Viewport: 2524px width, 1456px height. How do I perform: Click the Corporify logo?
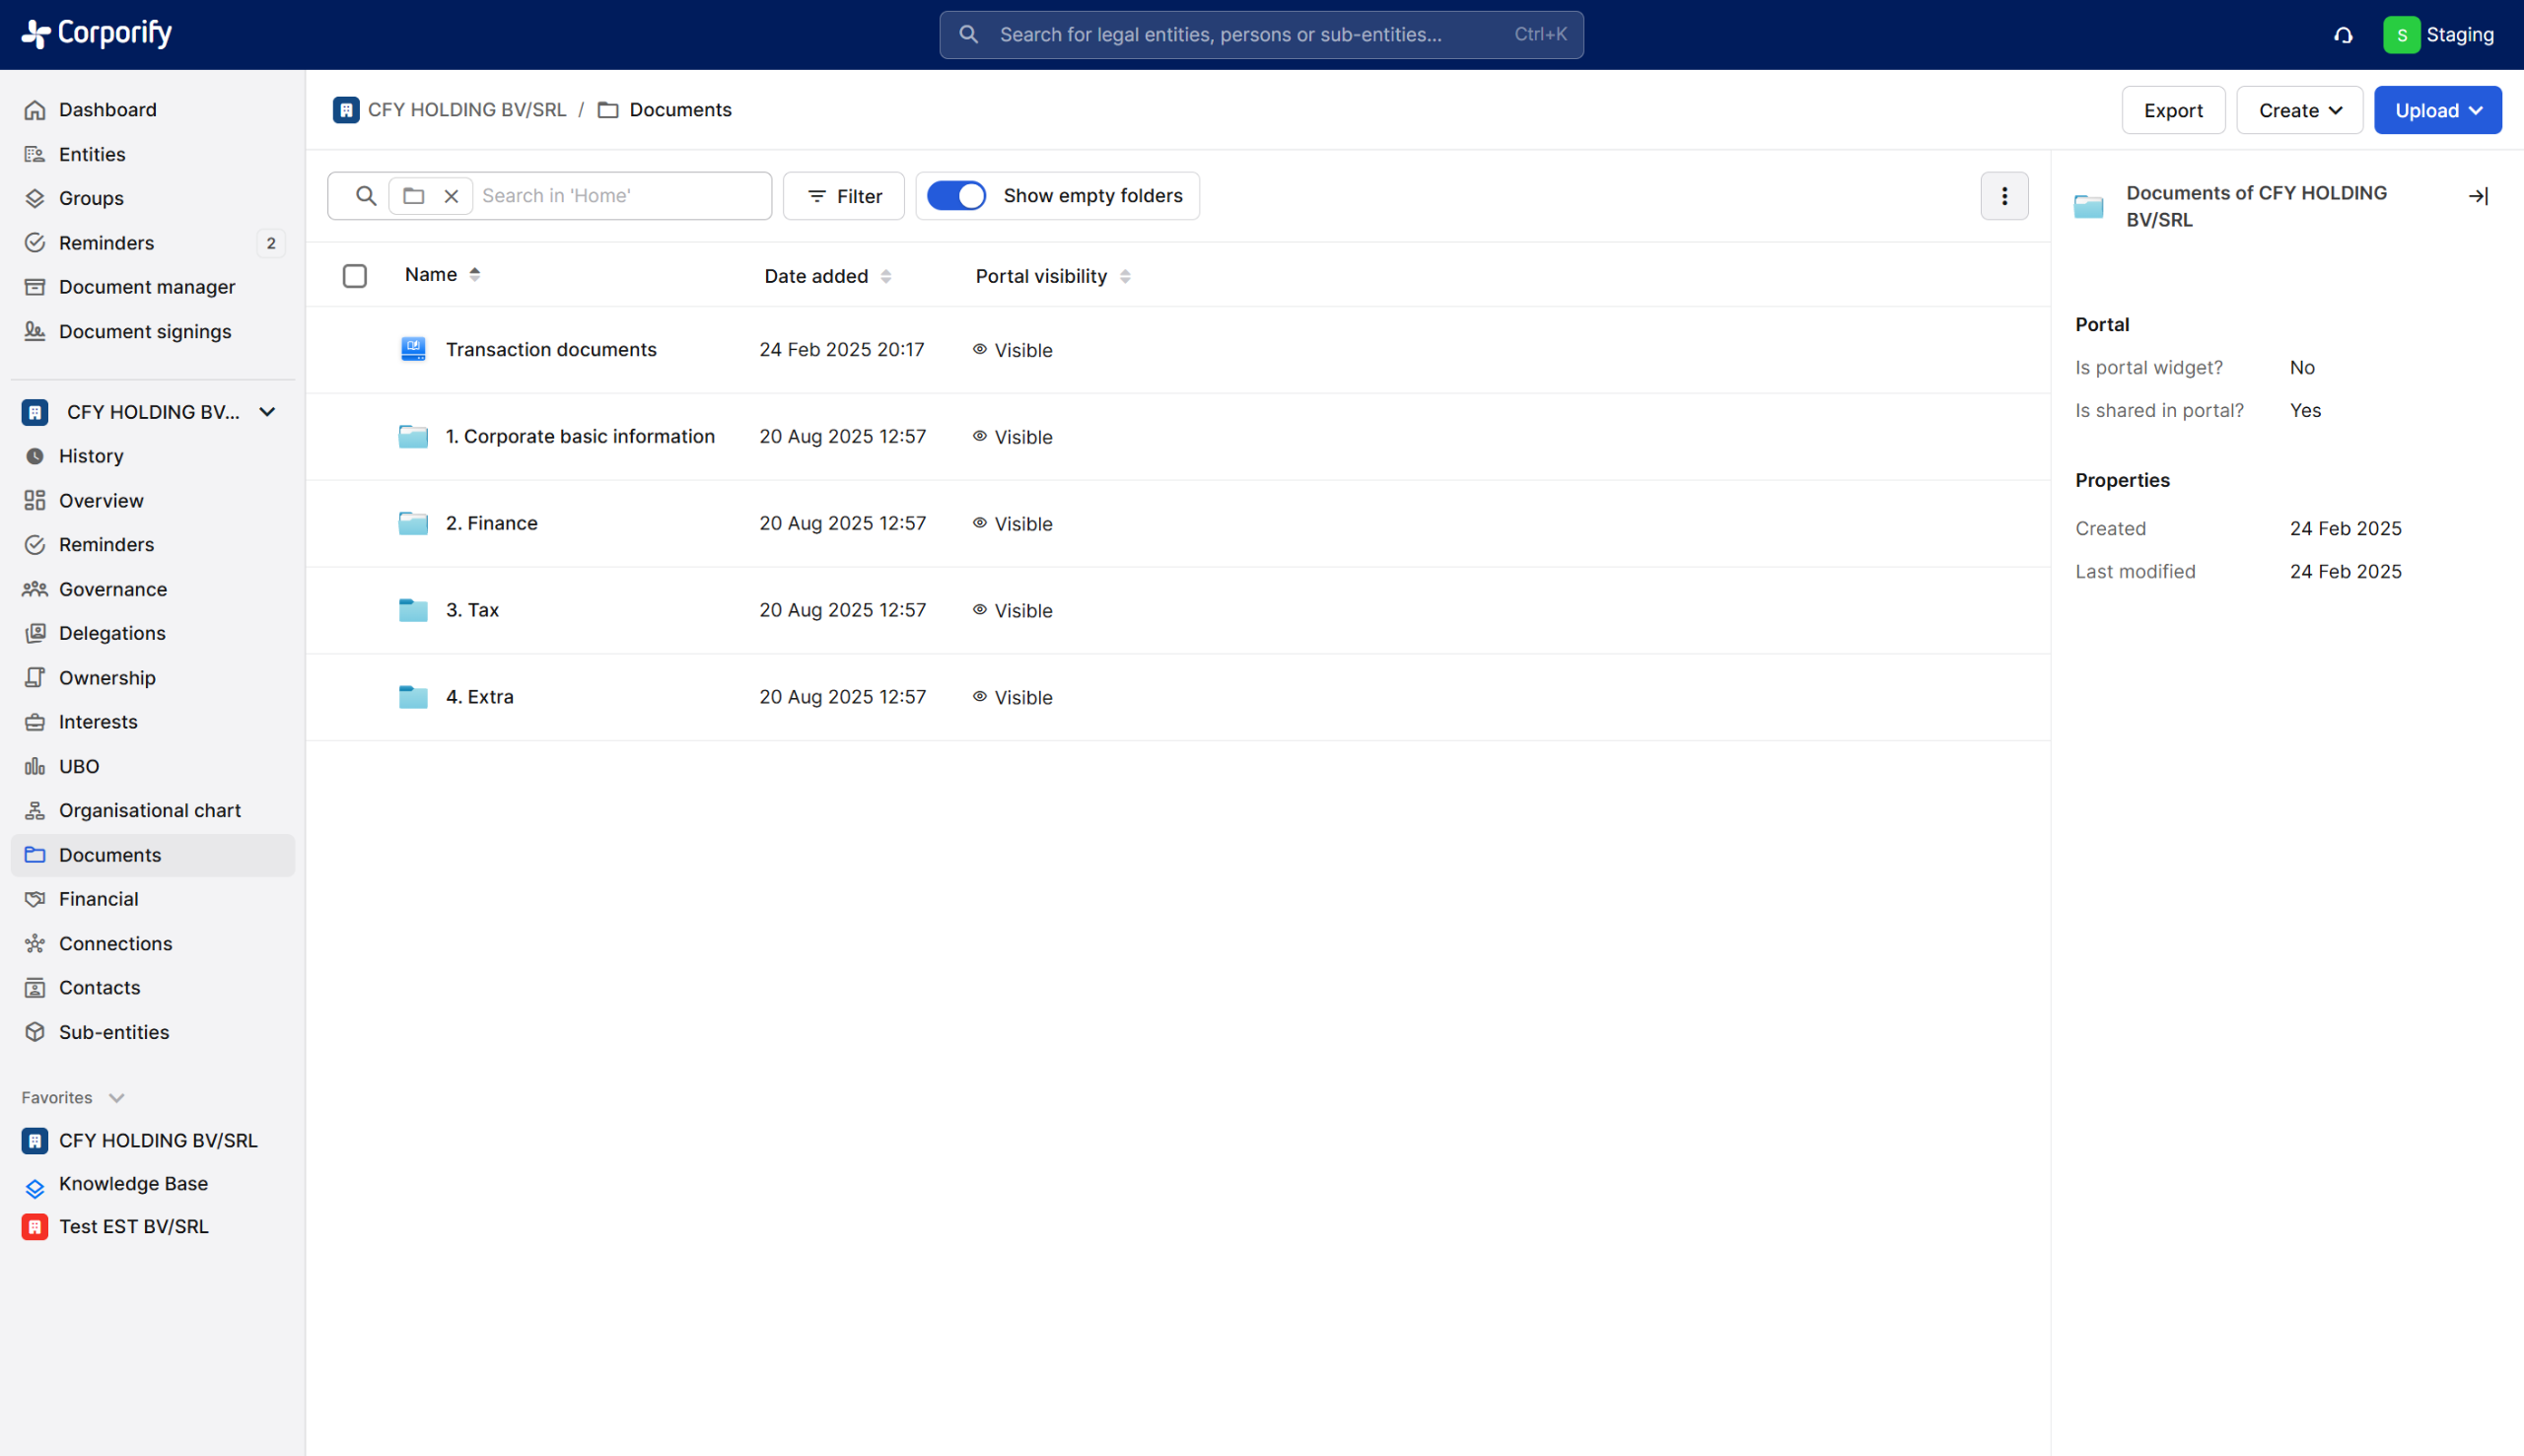click(x=97, y=34)
